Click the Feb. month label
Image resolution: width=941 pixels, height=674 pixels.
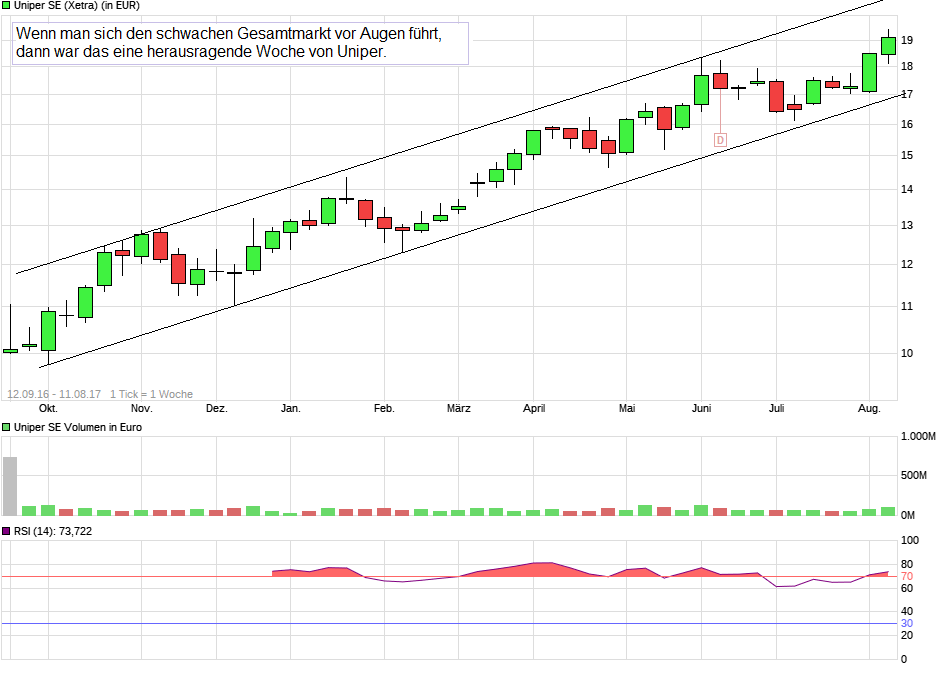click(384, 409)
